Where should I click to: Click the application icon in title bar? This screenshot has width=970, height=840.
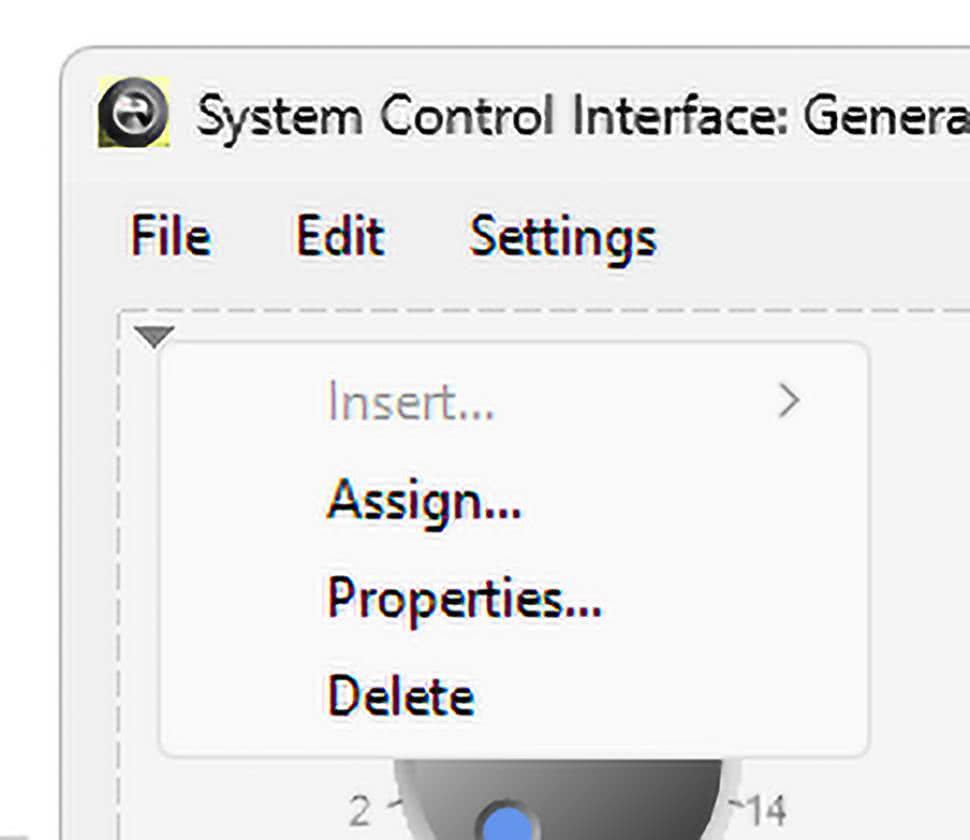tap(133, 113)
